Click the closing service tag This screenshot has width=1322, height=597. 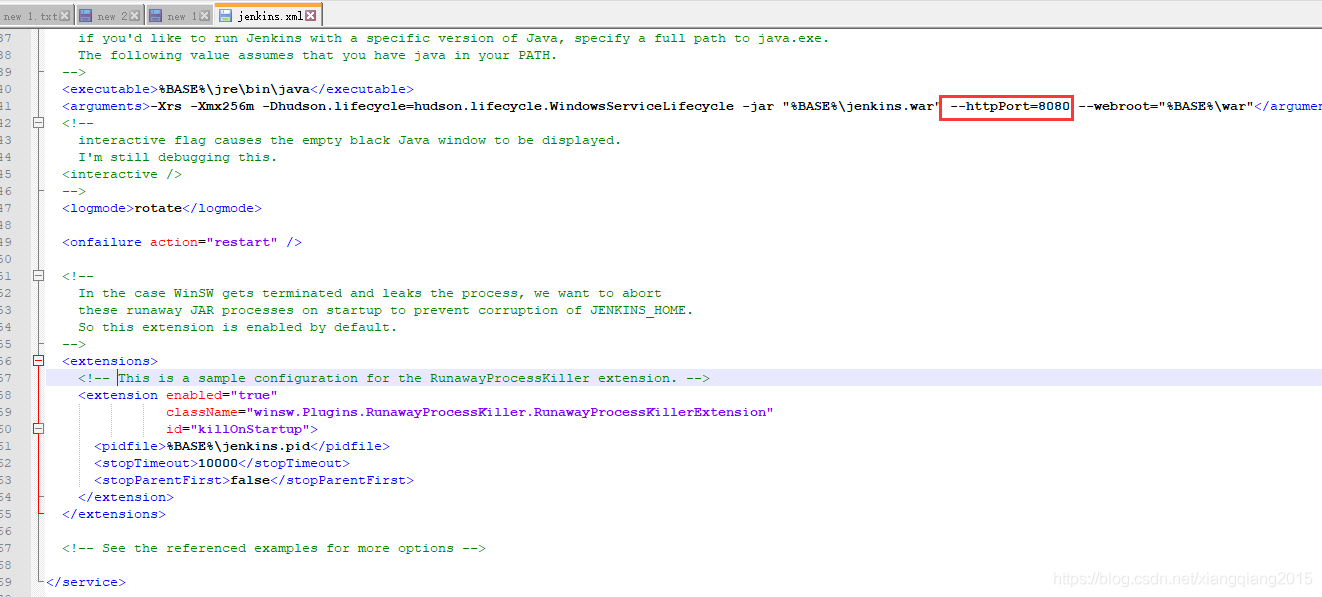pos(86,582)
